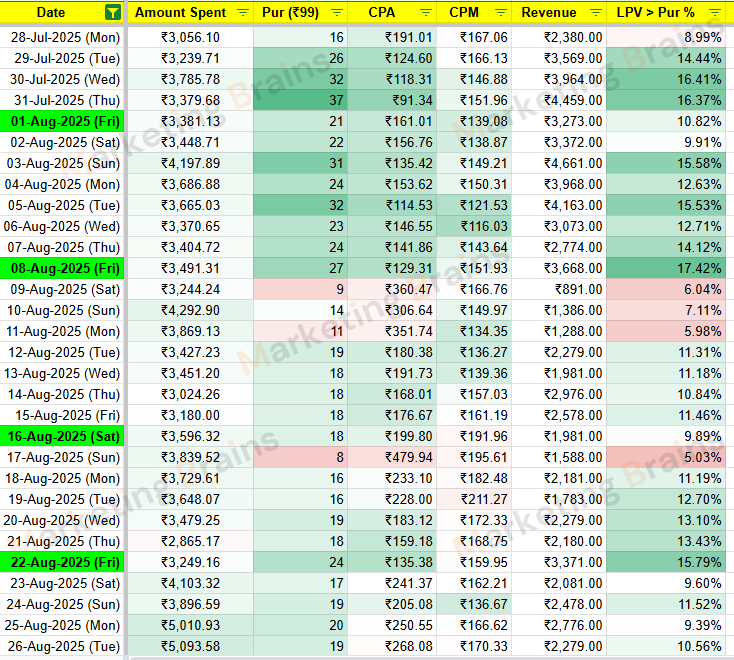Click the 17.42% LPV > Pur cell
Screen dimensions: 734x660
tap(667, 268)
